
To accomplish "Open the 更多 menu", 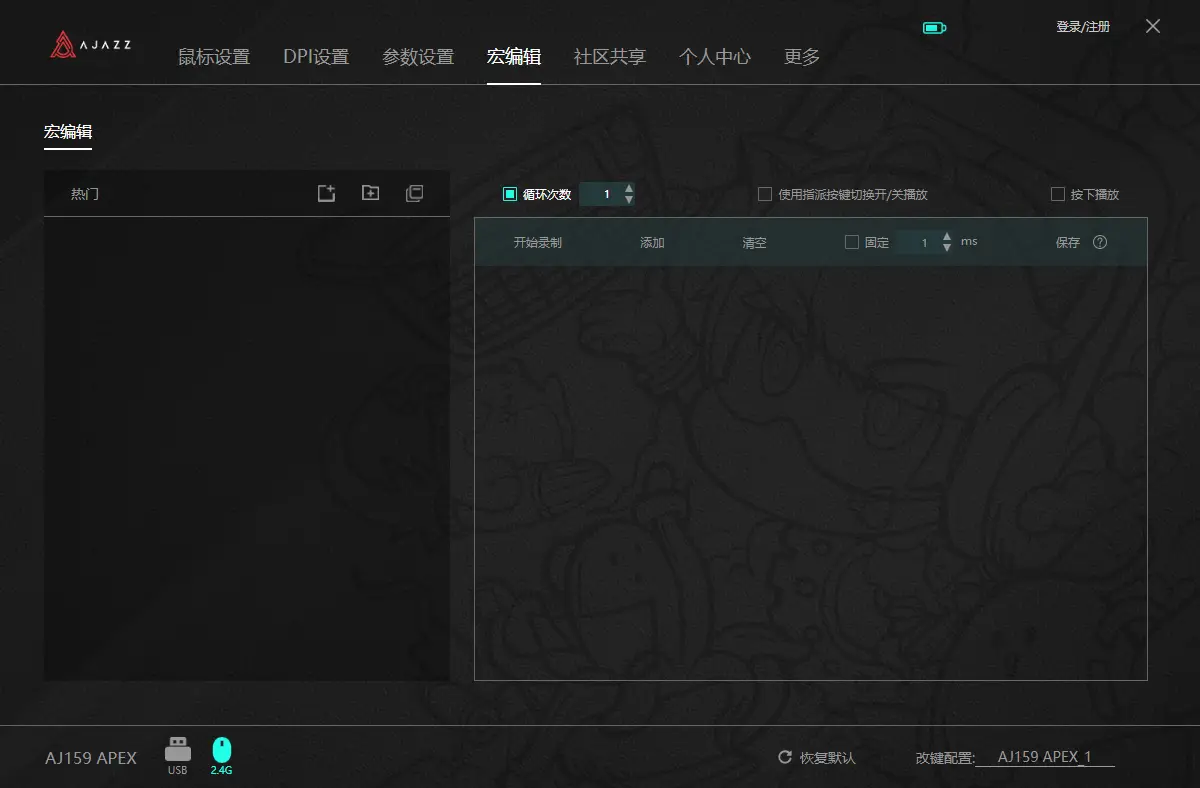I will tap(802, 57).
